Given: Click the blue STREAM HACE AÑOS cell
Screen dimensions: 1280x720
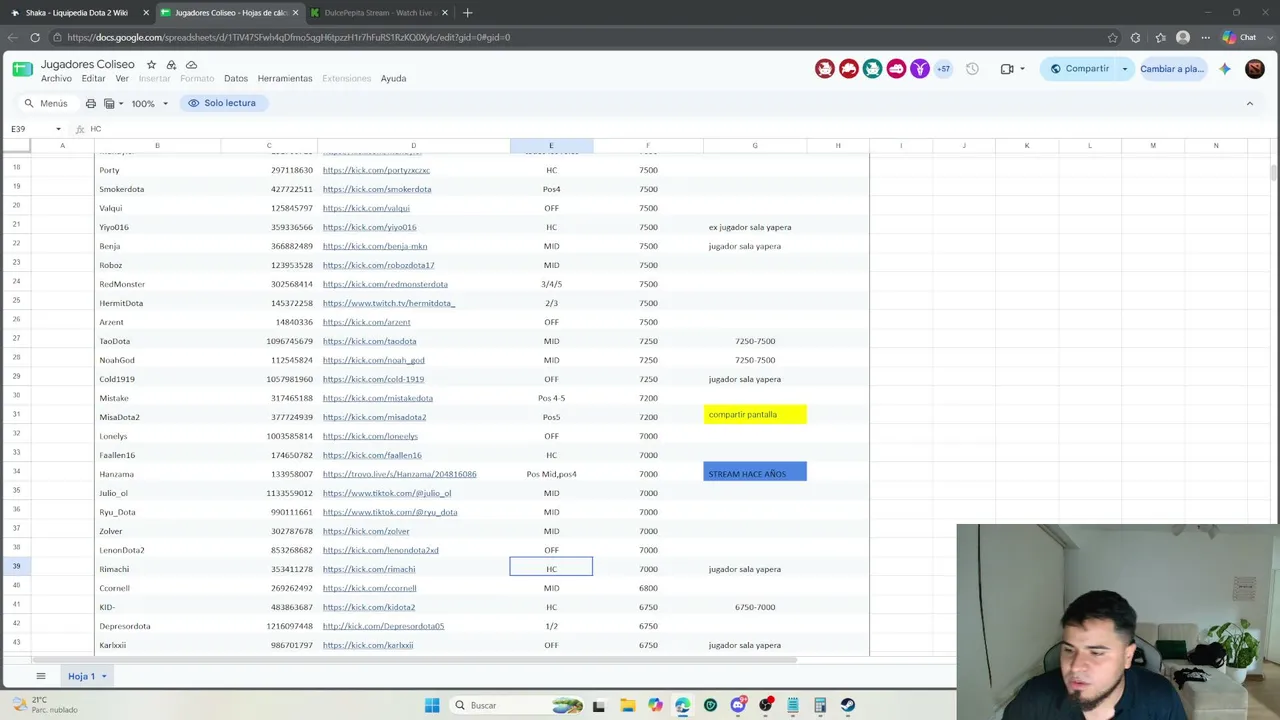Looking at the screenshot, I should pyautogui.click(x=755, y=472).
